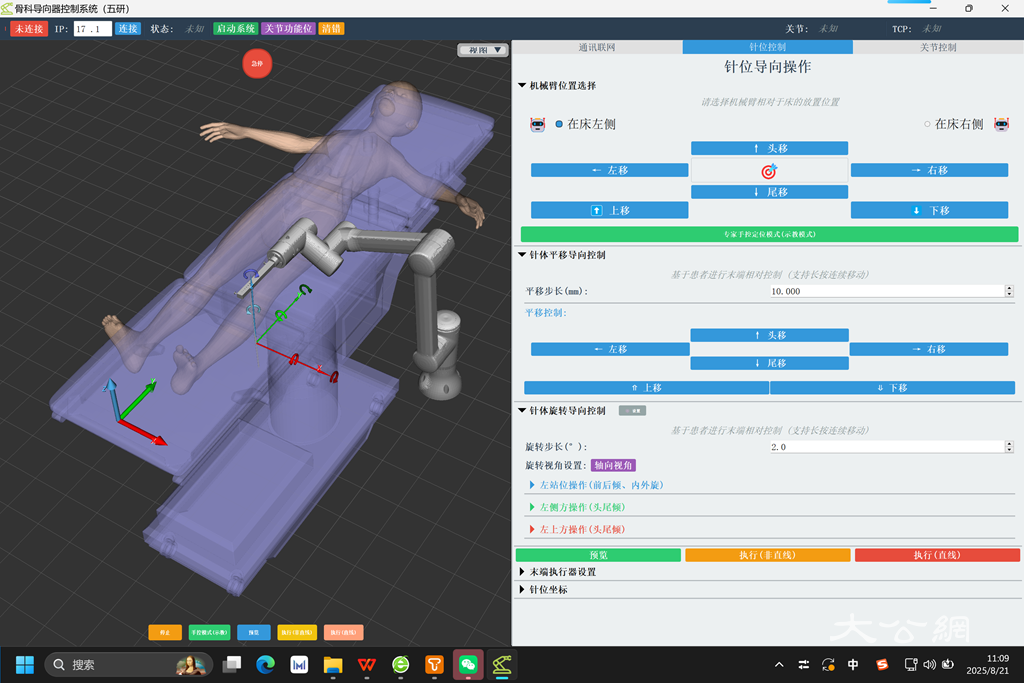Launch Microsoft Edge from the taskbar
This screenshot has height=683, width=1024.
(x=265, y=664)
